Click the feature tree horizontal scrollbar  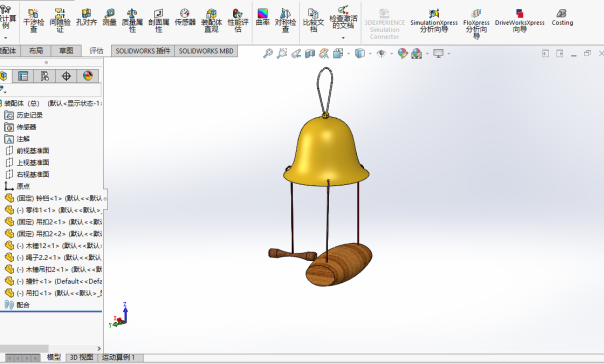point(24,349)
